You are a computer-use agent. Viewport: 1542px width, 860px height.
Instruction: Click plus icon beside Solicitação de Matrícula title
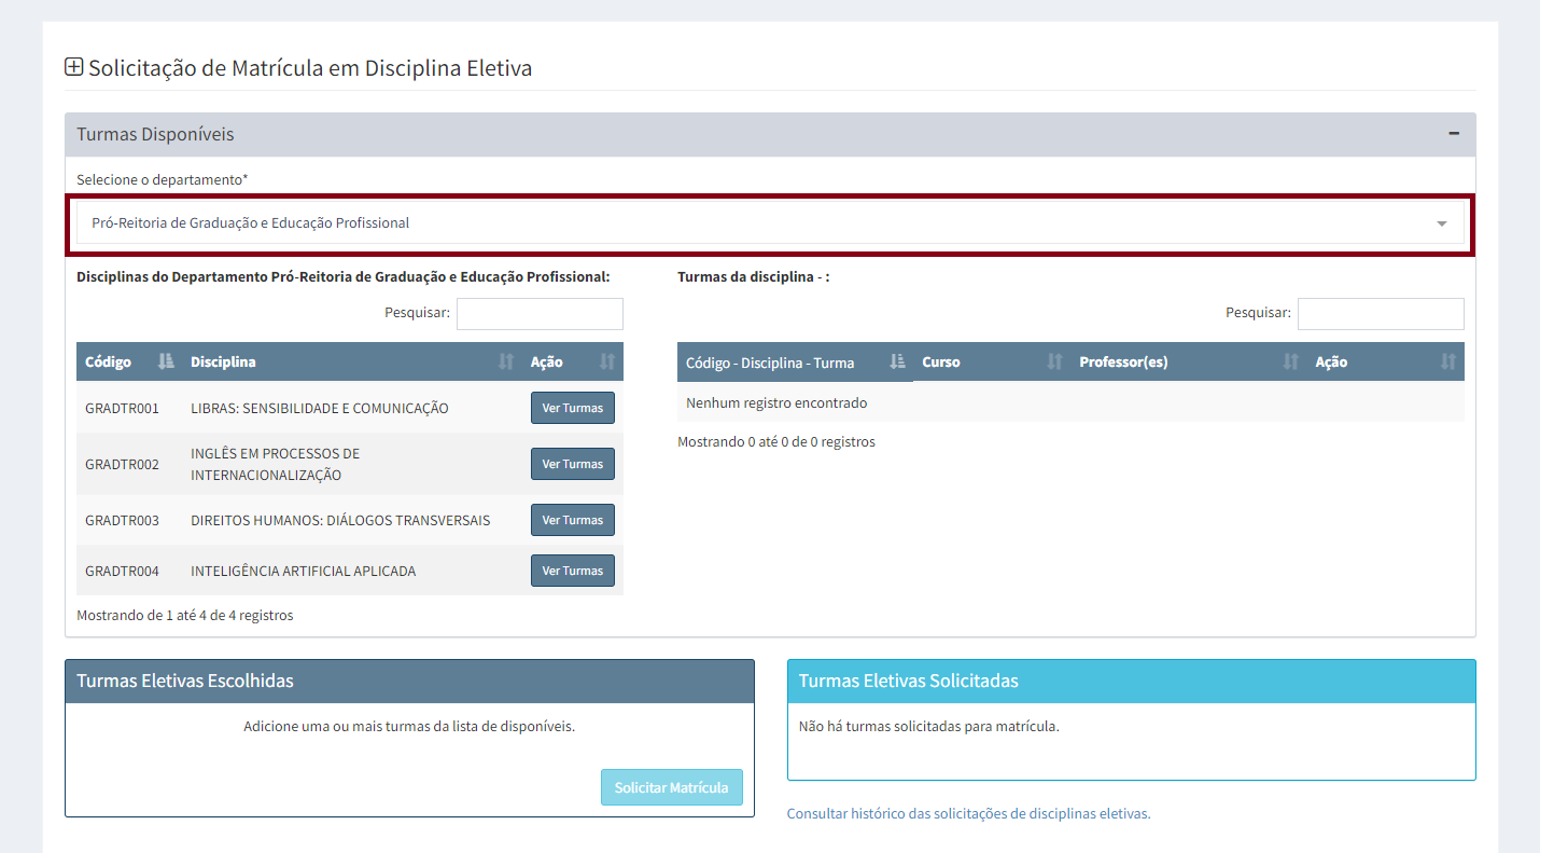click(74, 67)
